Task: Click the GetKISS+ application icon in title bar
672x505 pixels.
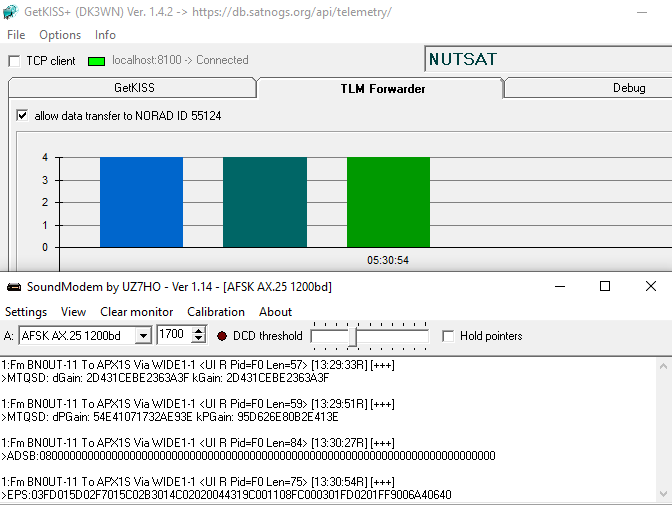Action: (10, 12)
